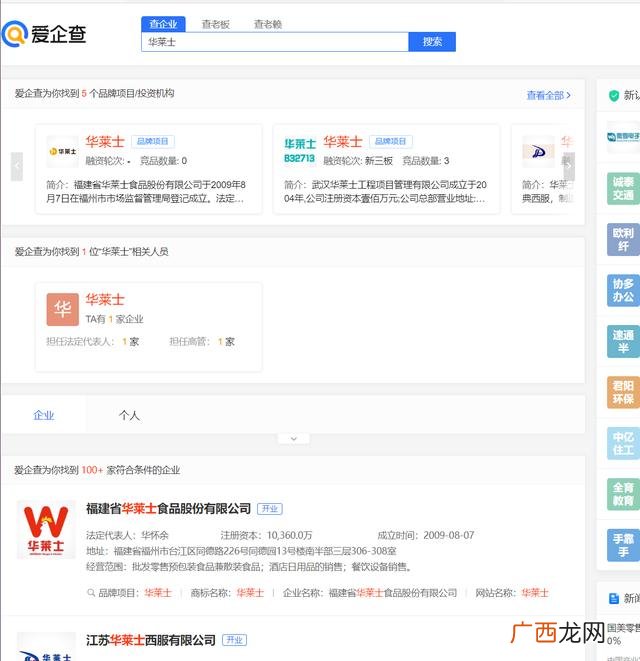Click the red W 华莱士 company logo
Screen dimensions: 640x661
pos(46,530)
